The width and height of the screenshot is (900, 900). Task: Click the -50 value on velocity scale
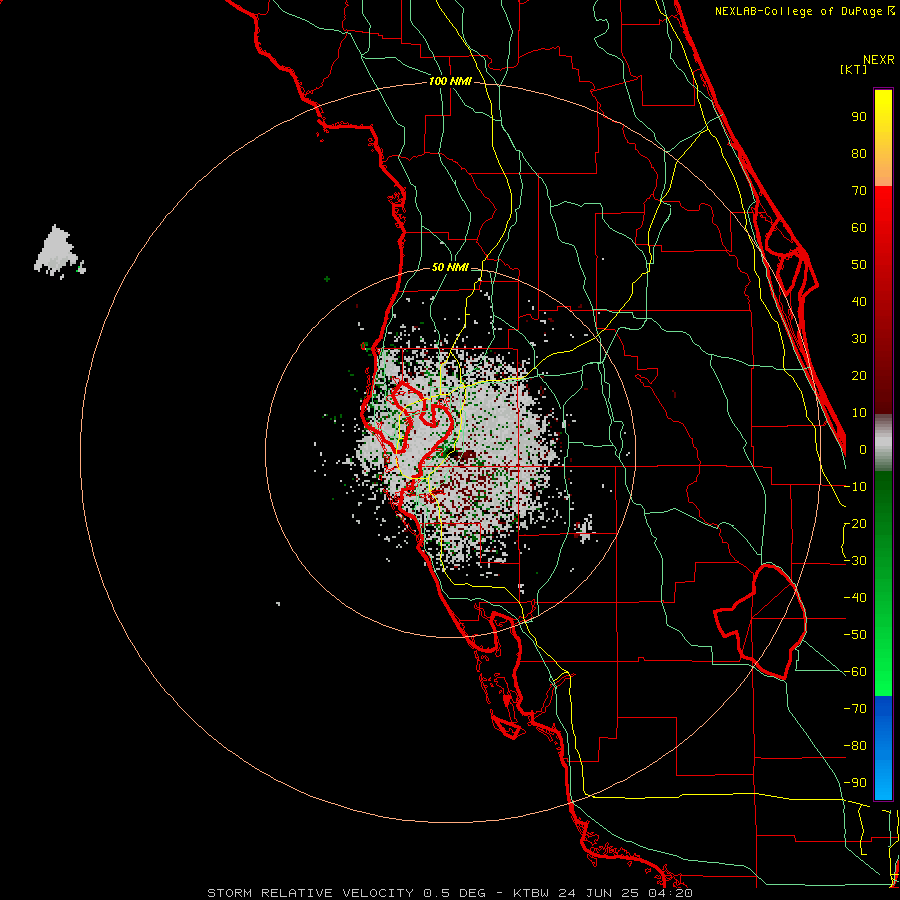855,635
